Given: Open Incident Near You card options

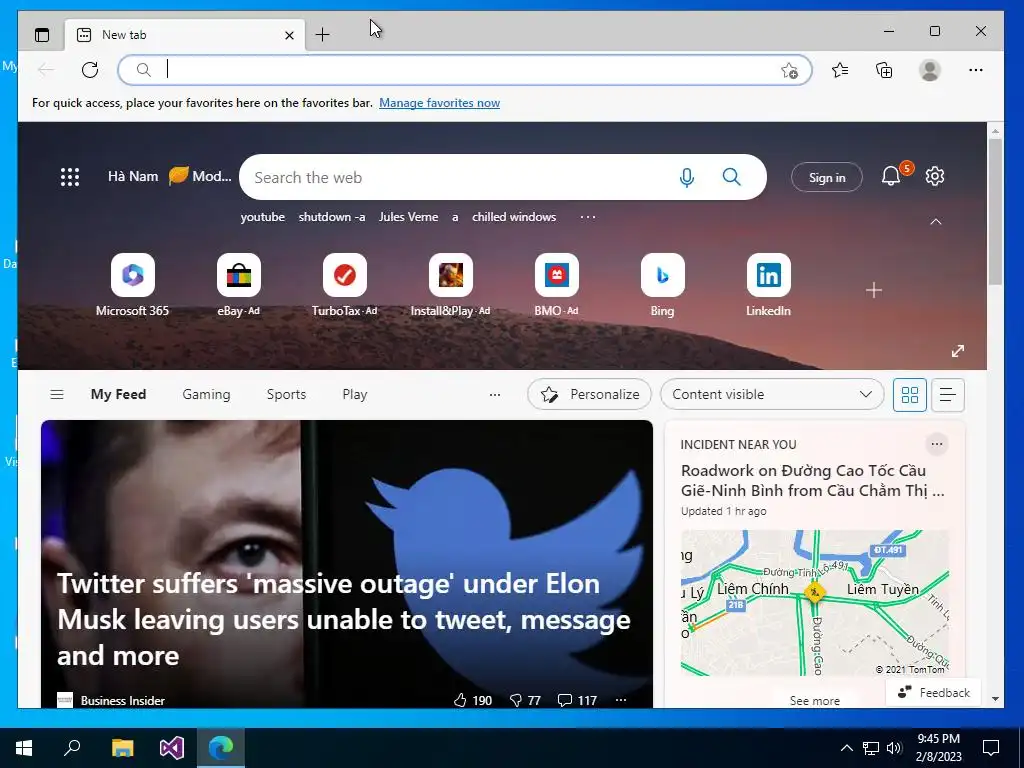Looking at the screenshot, I should pyautogui.click(x=936, y=444).
